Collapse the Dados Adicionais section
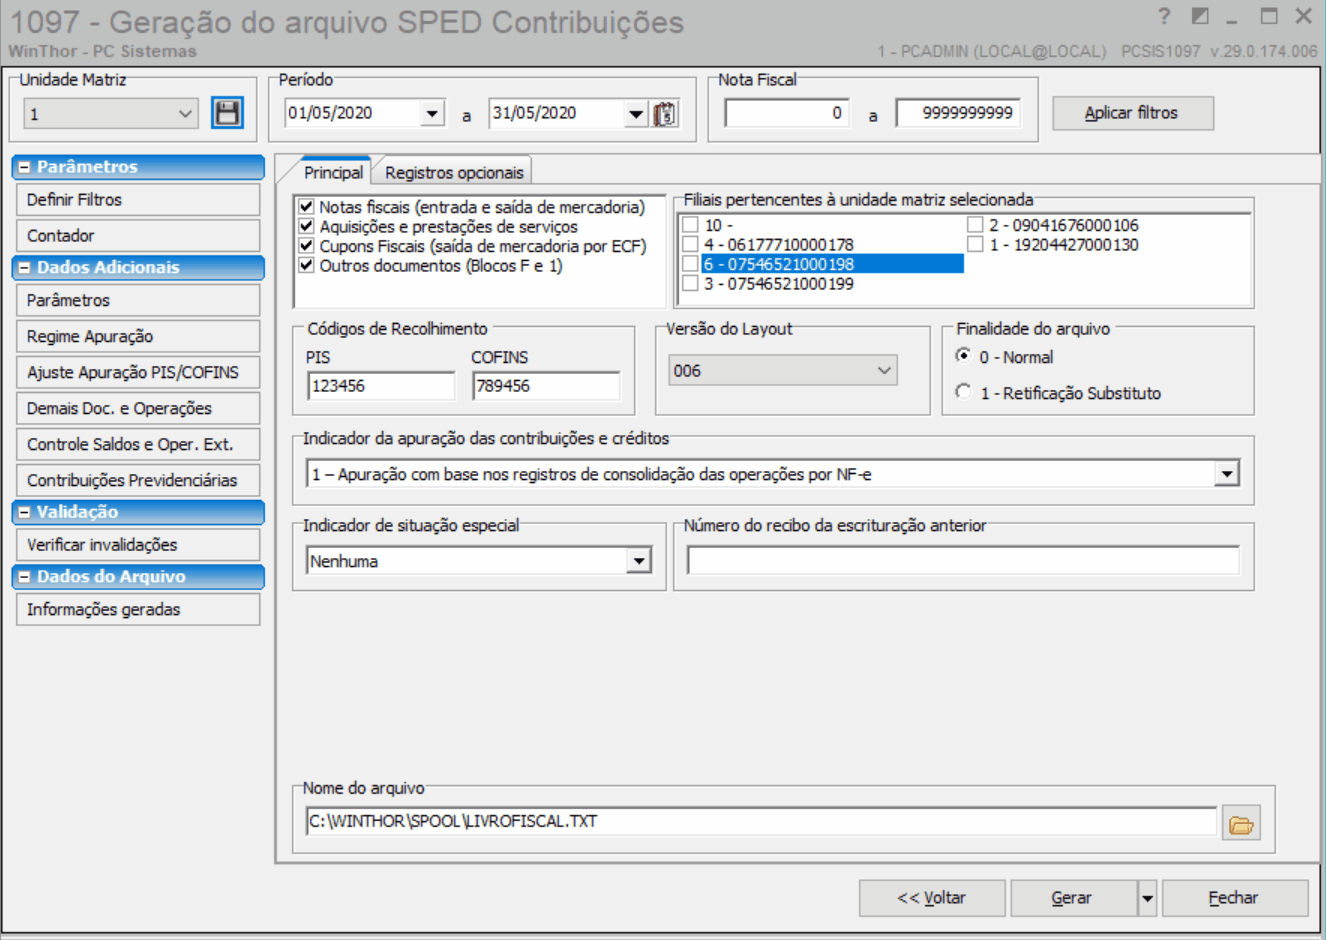This screenshot has height=940, width=1326. (x=25, y=268)
